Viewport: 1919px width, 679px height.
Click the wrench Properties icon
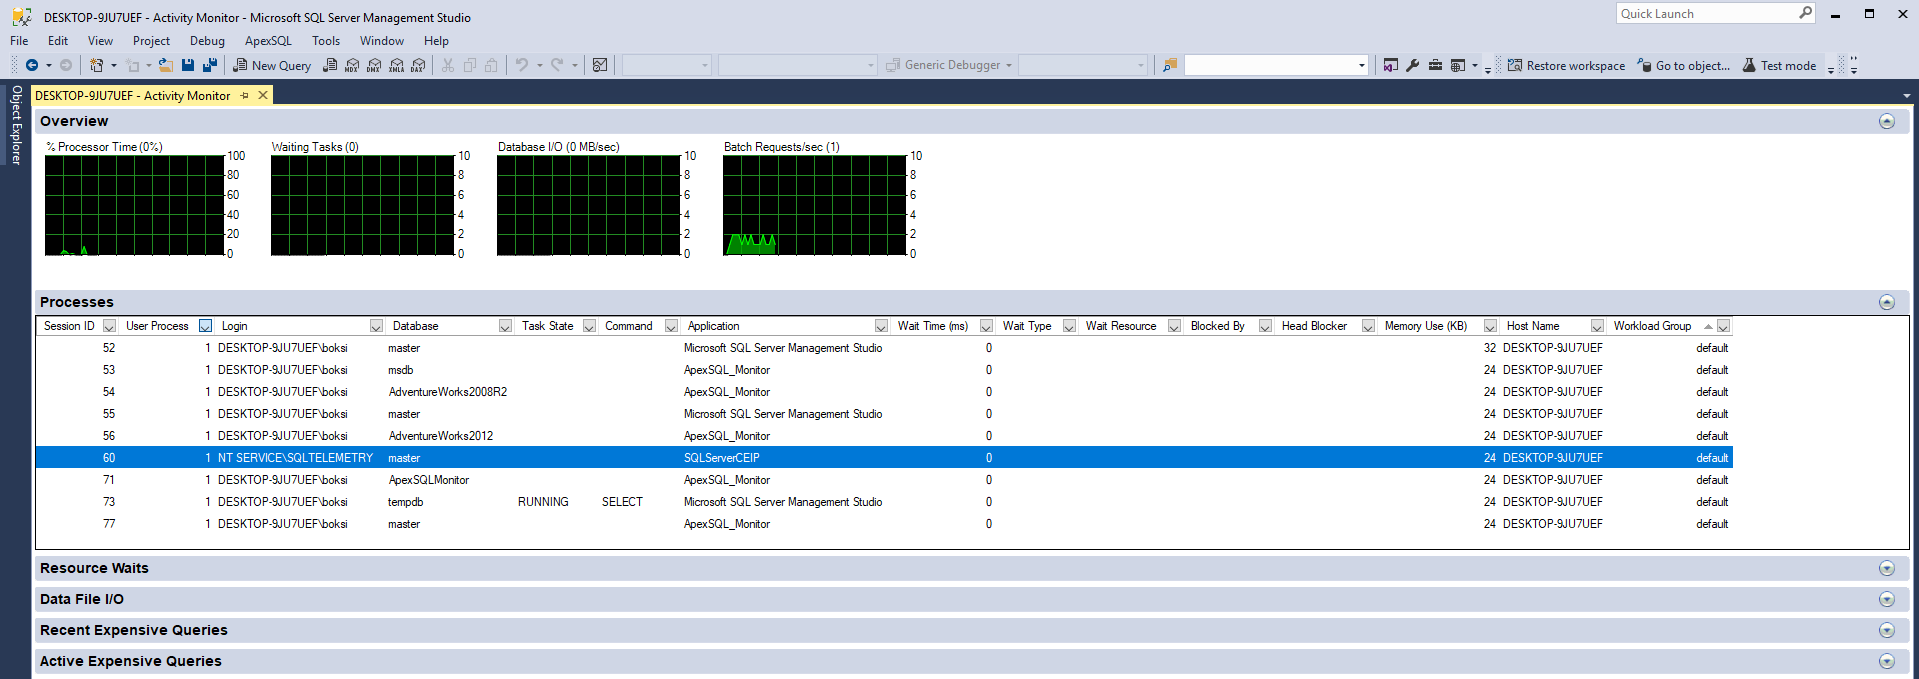tap(1412, 65)
